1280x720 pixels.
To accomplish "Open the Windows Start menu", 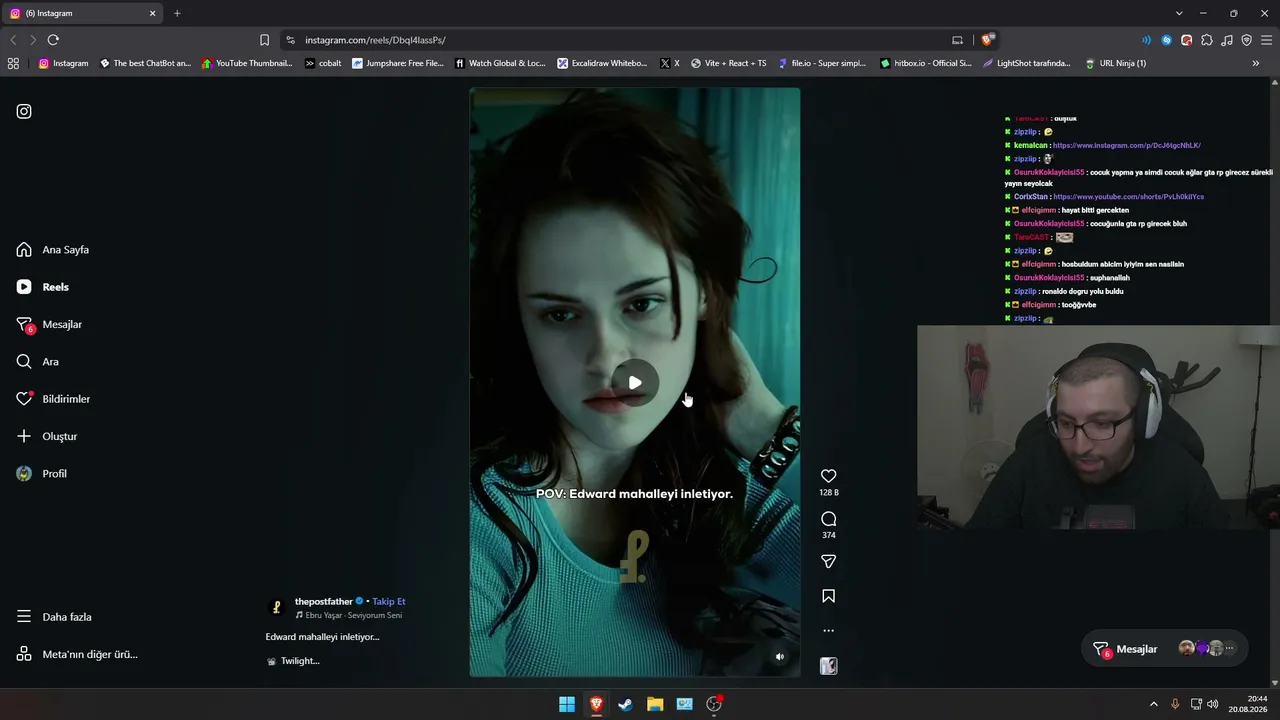I will tap(567, 704).
